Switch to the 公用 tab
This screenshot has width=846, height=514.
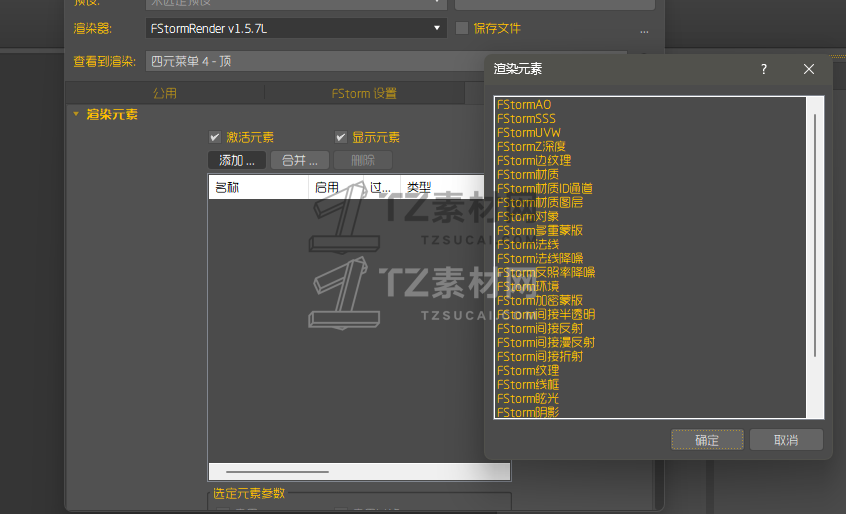165,93
